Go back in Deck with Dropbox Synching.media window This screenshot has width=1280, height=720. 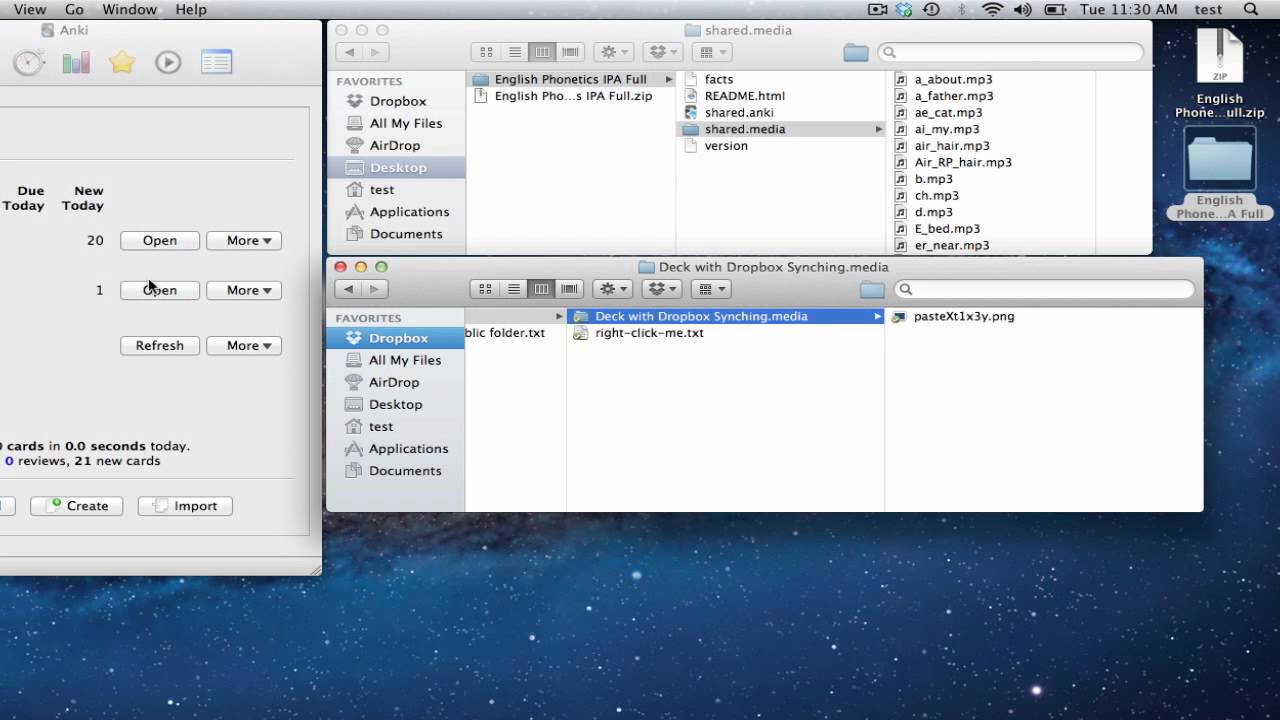click(x=348, y=289)
